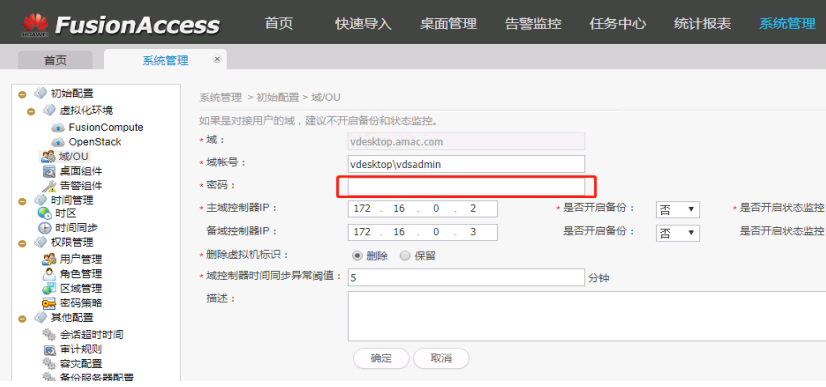The height and width of the screenshot is (387, 826).
Task: Open 统计报表 in the top navigation
Action: [x=703, y=24]
